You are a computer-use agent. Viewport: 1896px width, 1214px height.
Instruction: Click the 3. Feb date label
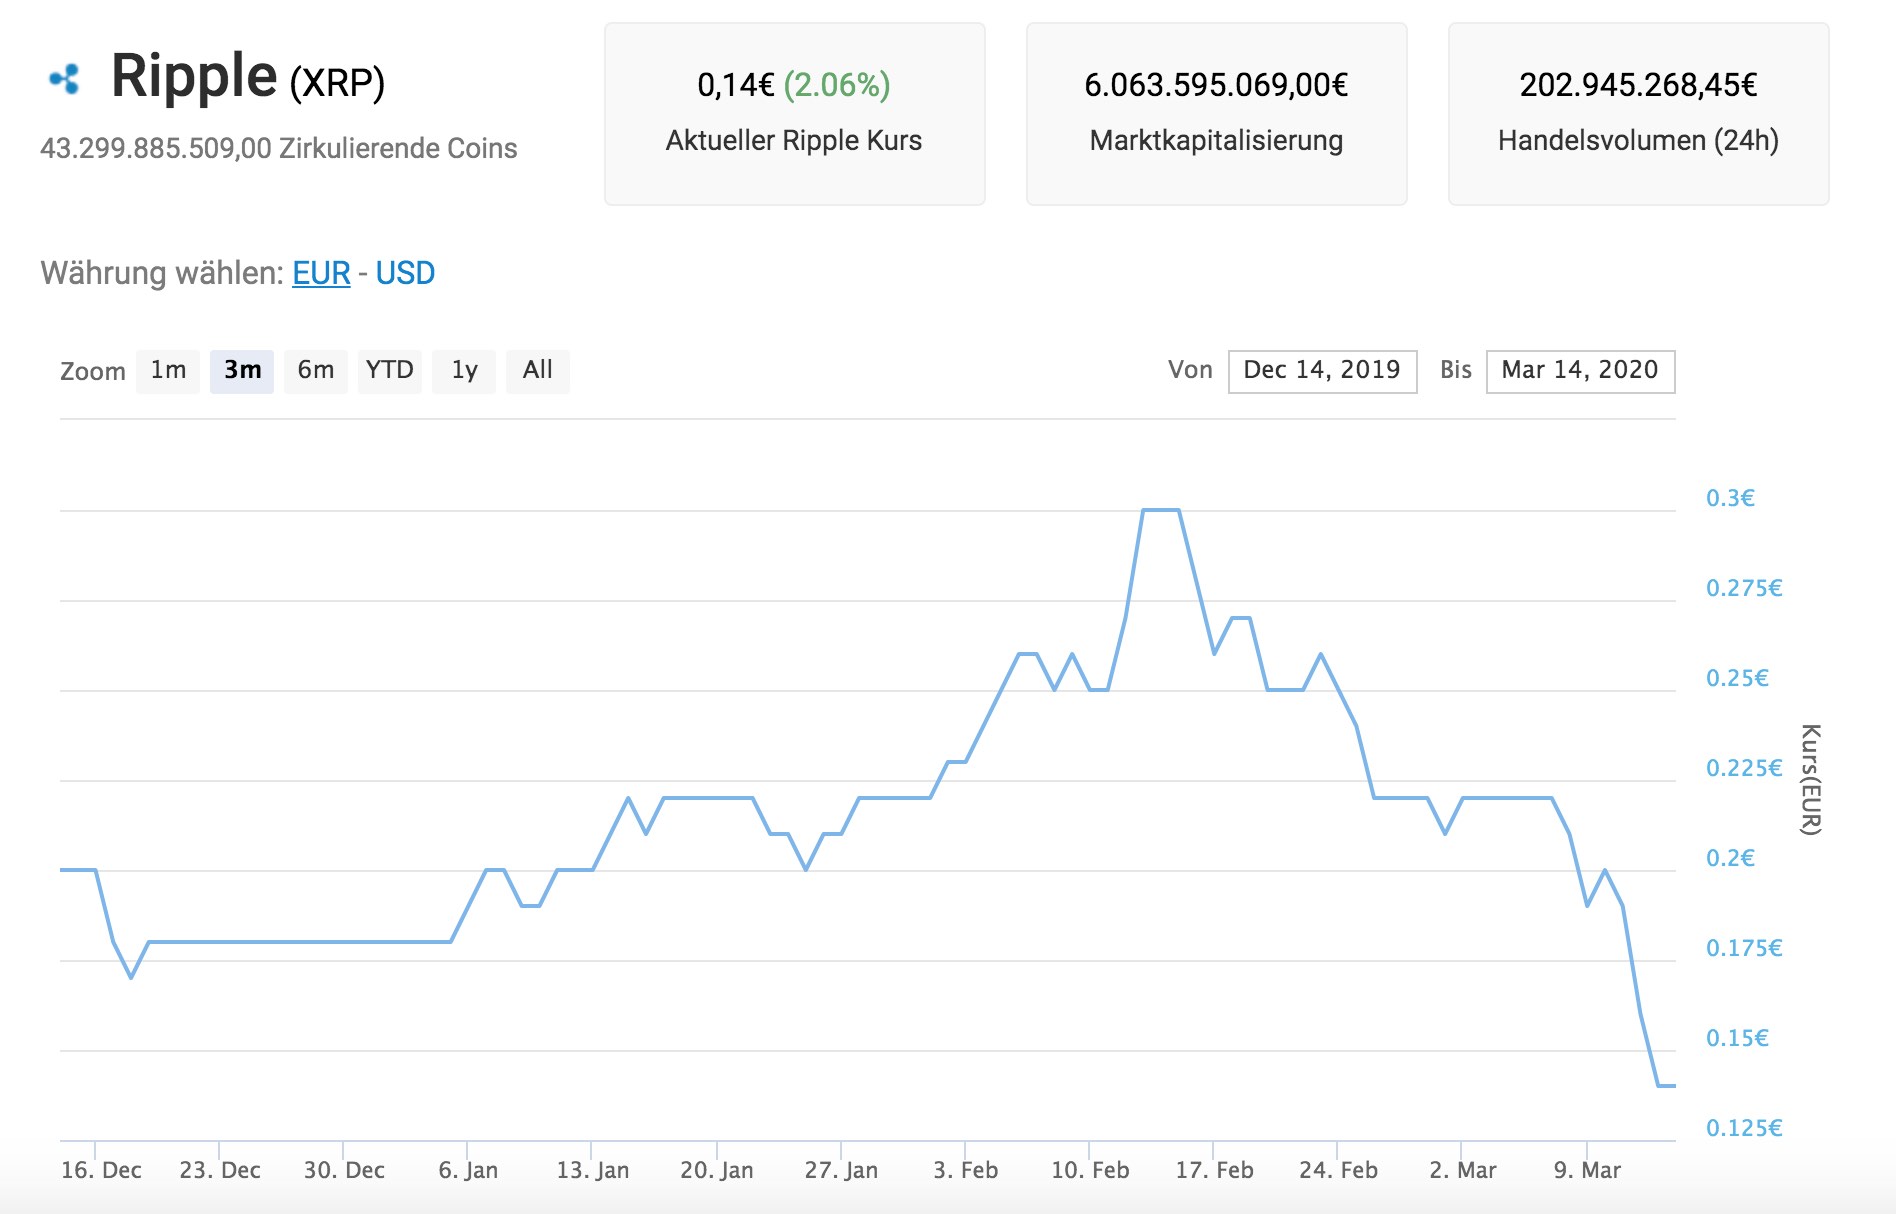pos(966,1170)
